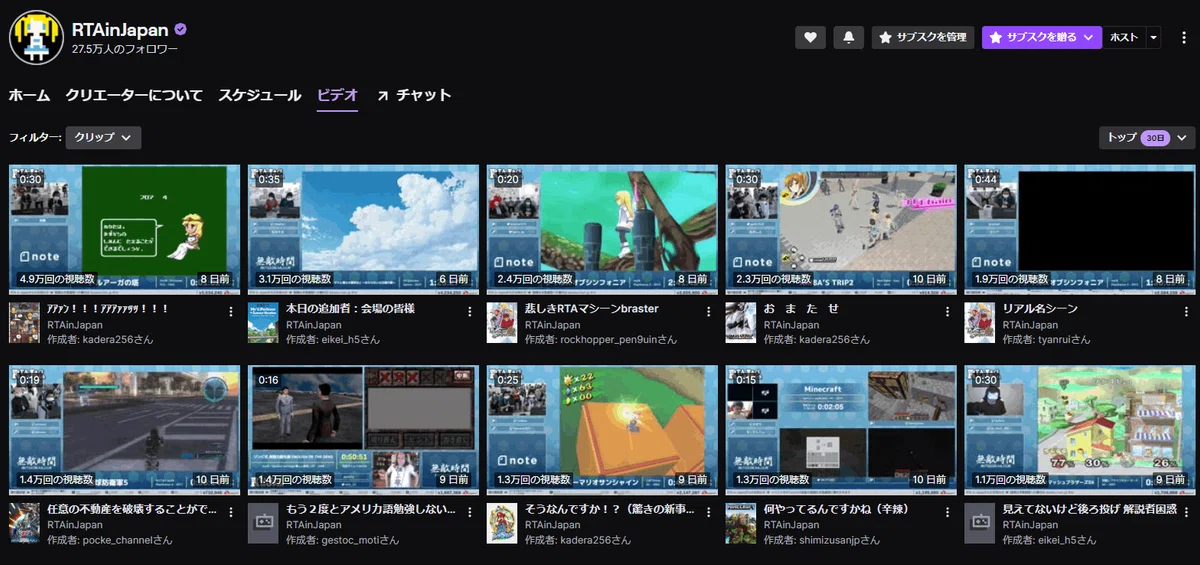1200x565 pixels.
Task: Open the クリップ filter dropdown
Action: click(x=103, y=137)
